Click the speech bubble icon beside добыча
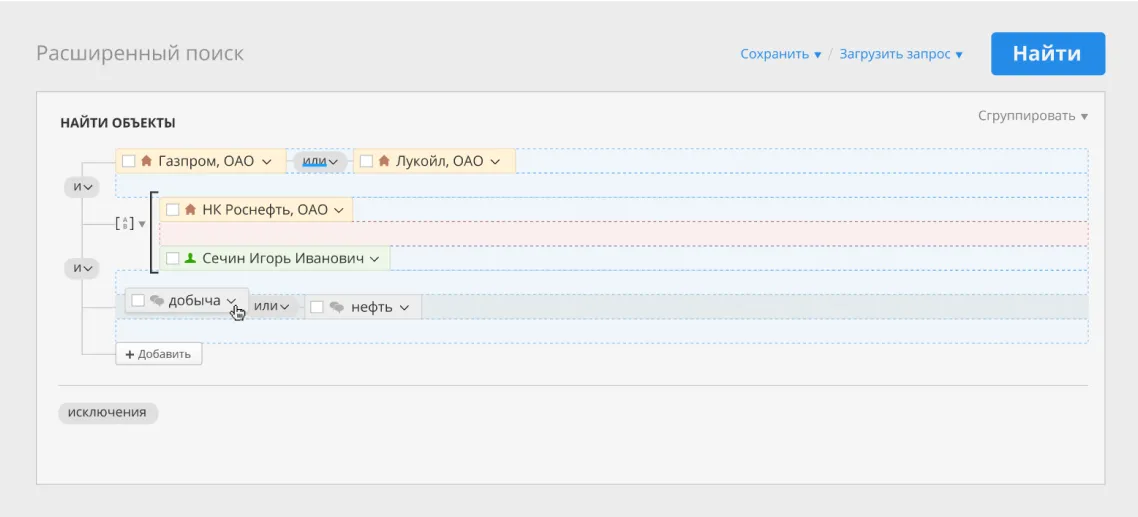 coord(157,301)
